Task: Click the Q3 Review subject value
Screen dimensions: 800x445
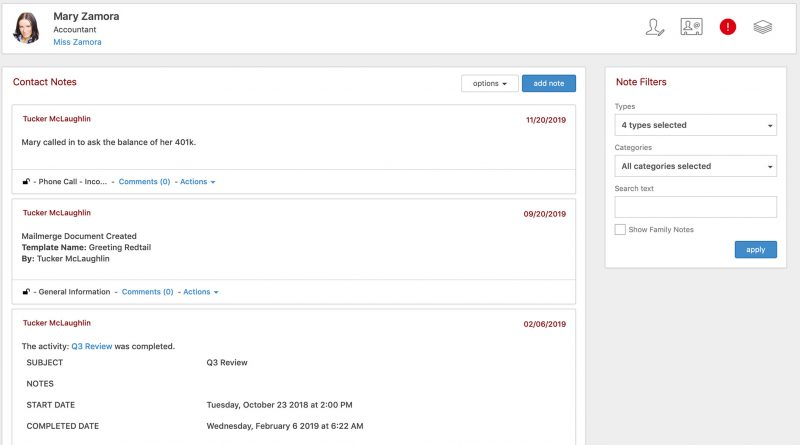Action: (227, 362)
